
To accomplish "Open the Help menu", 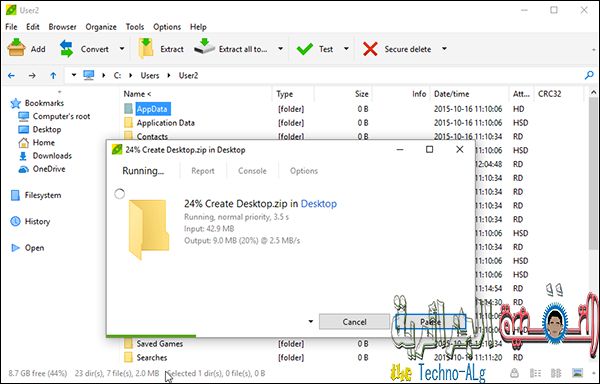I will tap(198, 27).
